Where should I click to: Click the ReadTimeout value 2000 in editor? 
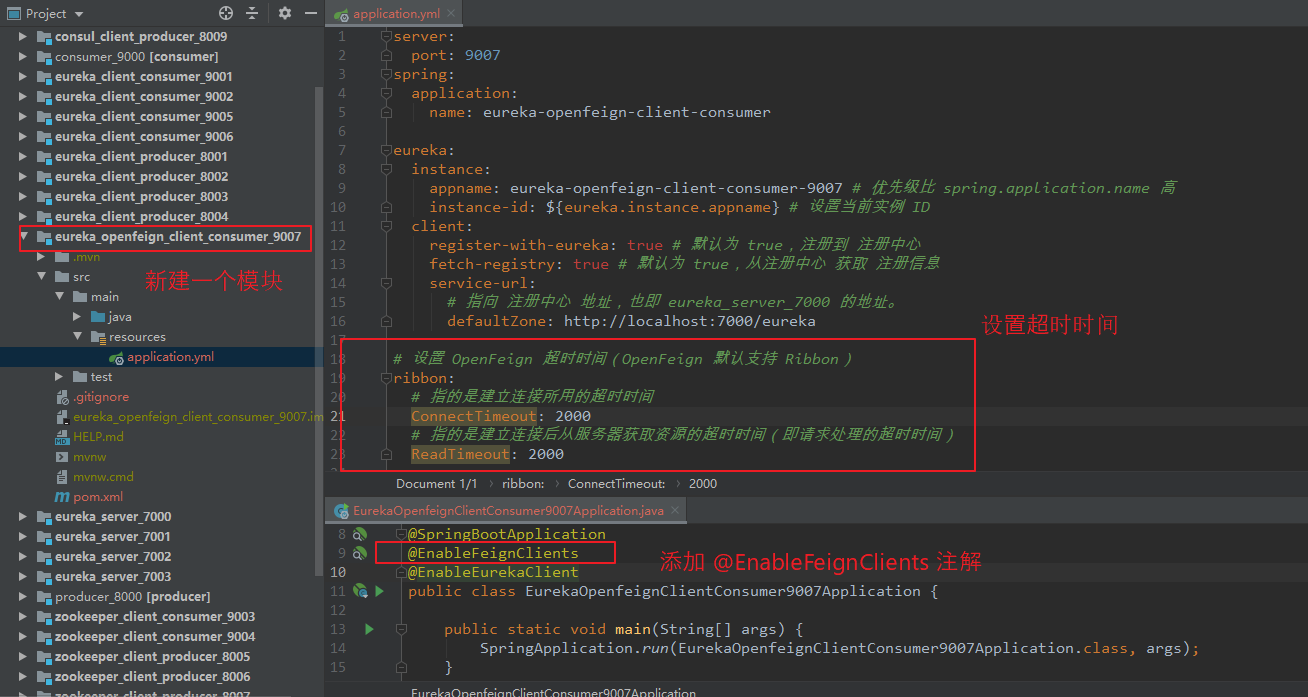pyautogui.click(x=546, y=454)
